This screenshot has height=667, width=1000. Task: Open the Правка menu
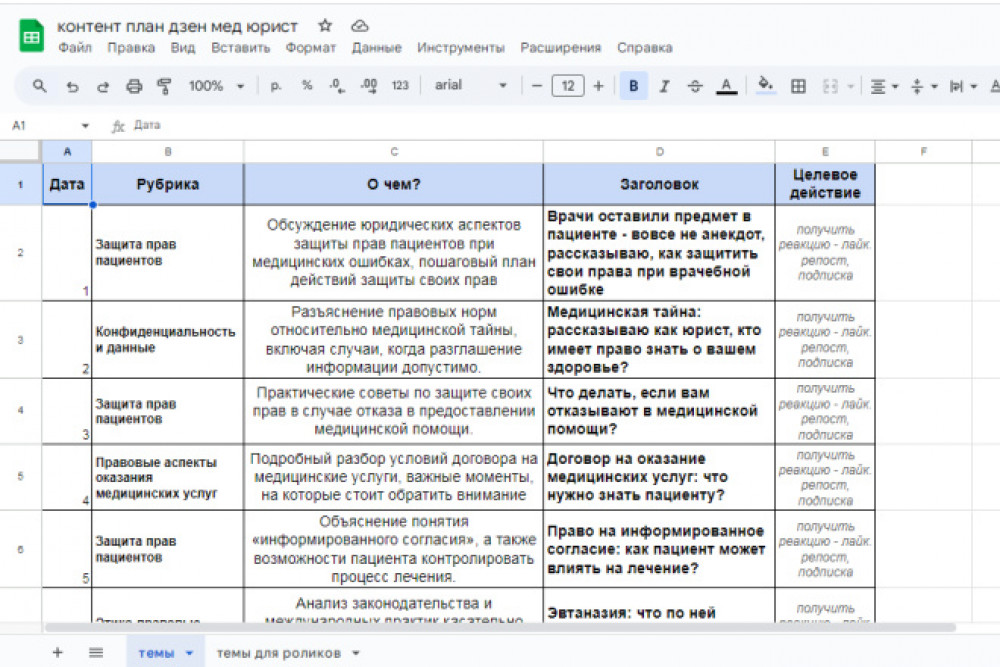(x=131, y=48)
